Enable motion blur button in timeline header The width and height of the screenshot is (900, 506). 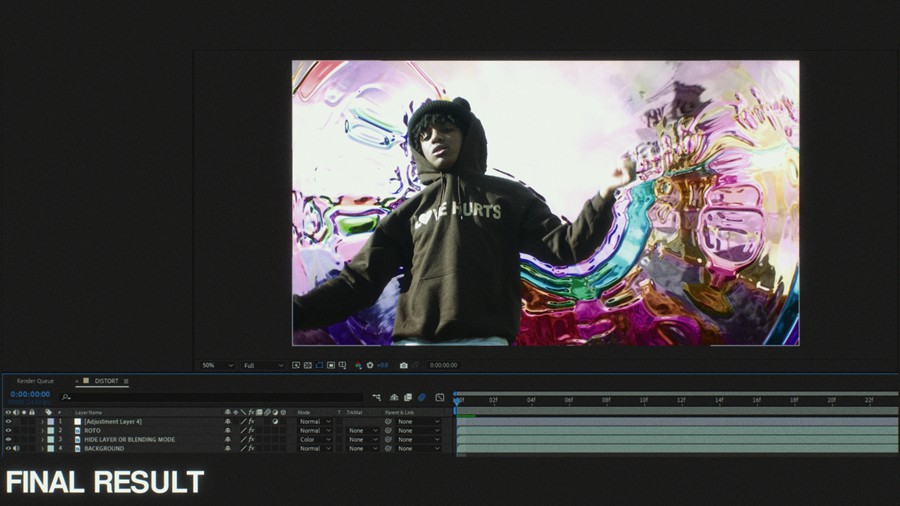pos(421,397)
